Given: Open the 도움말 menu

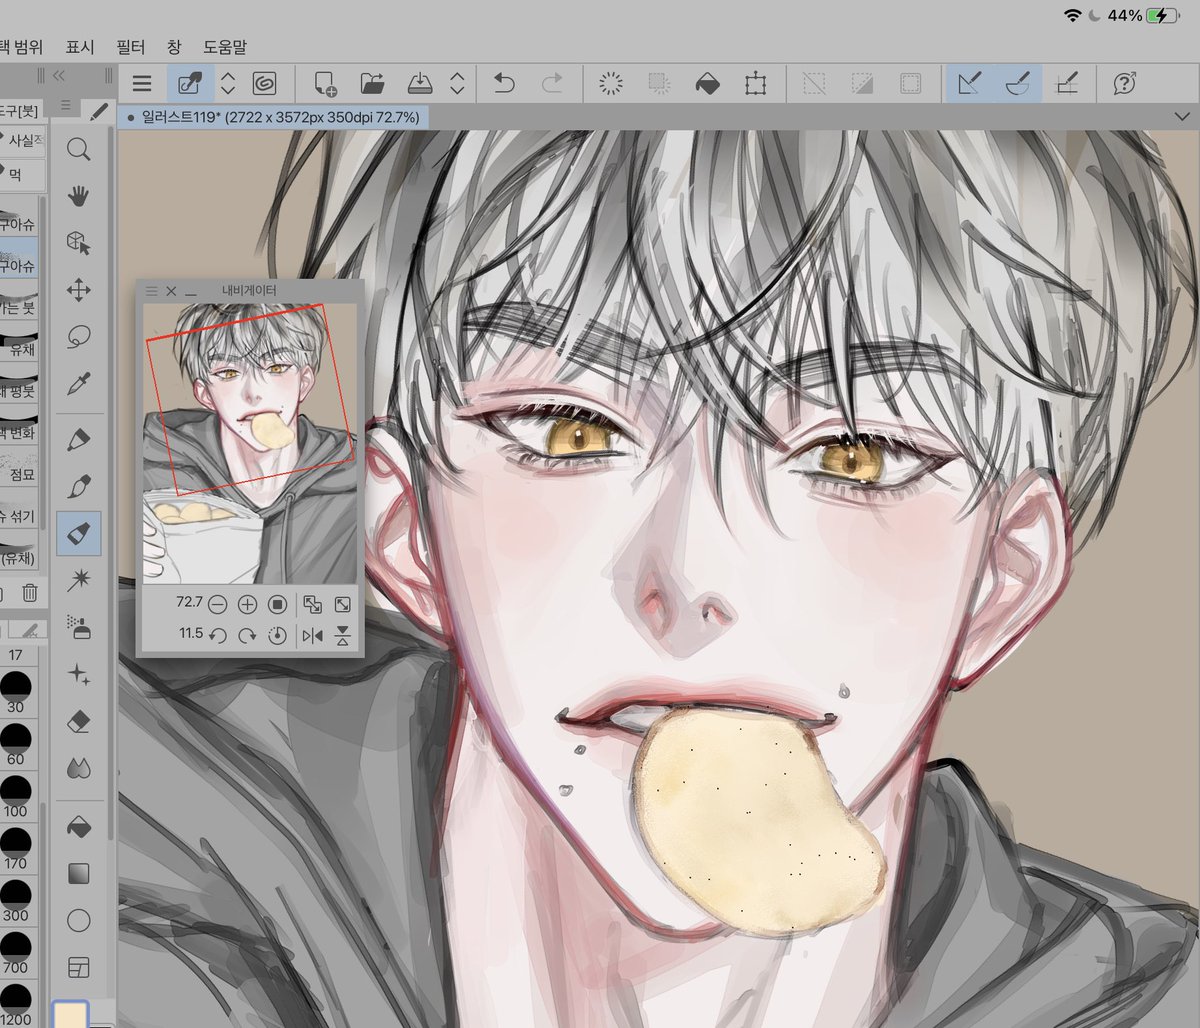Looking at the screenshot, I should tap(225, 46).
